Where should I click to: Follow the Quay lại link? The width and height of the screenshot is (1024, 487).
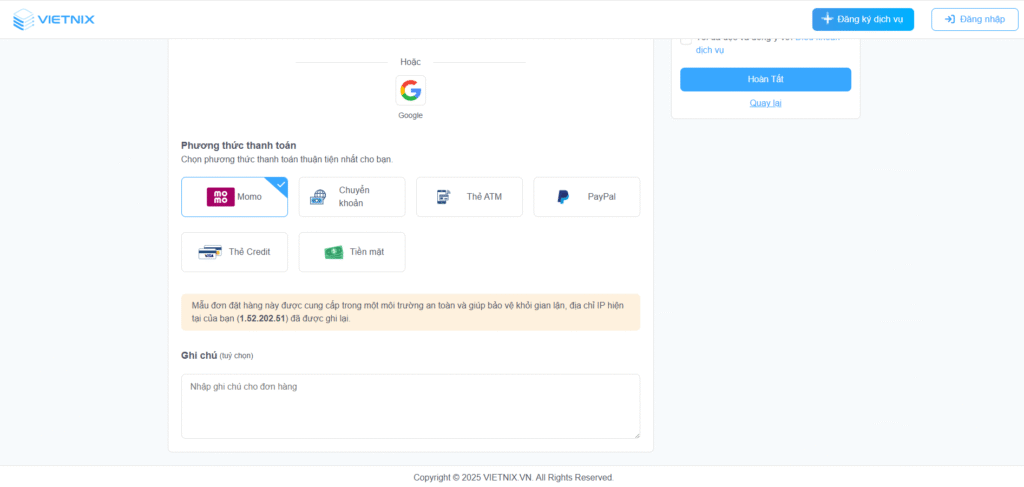click(x=765, y=103)
